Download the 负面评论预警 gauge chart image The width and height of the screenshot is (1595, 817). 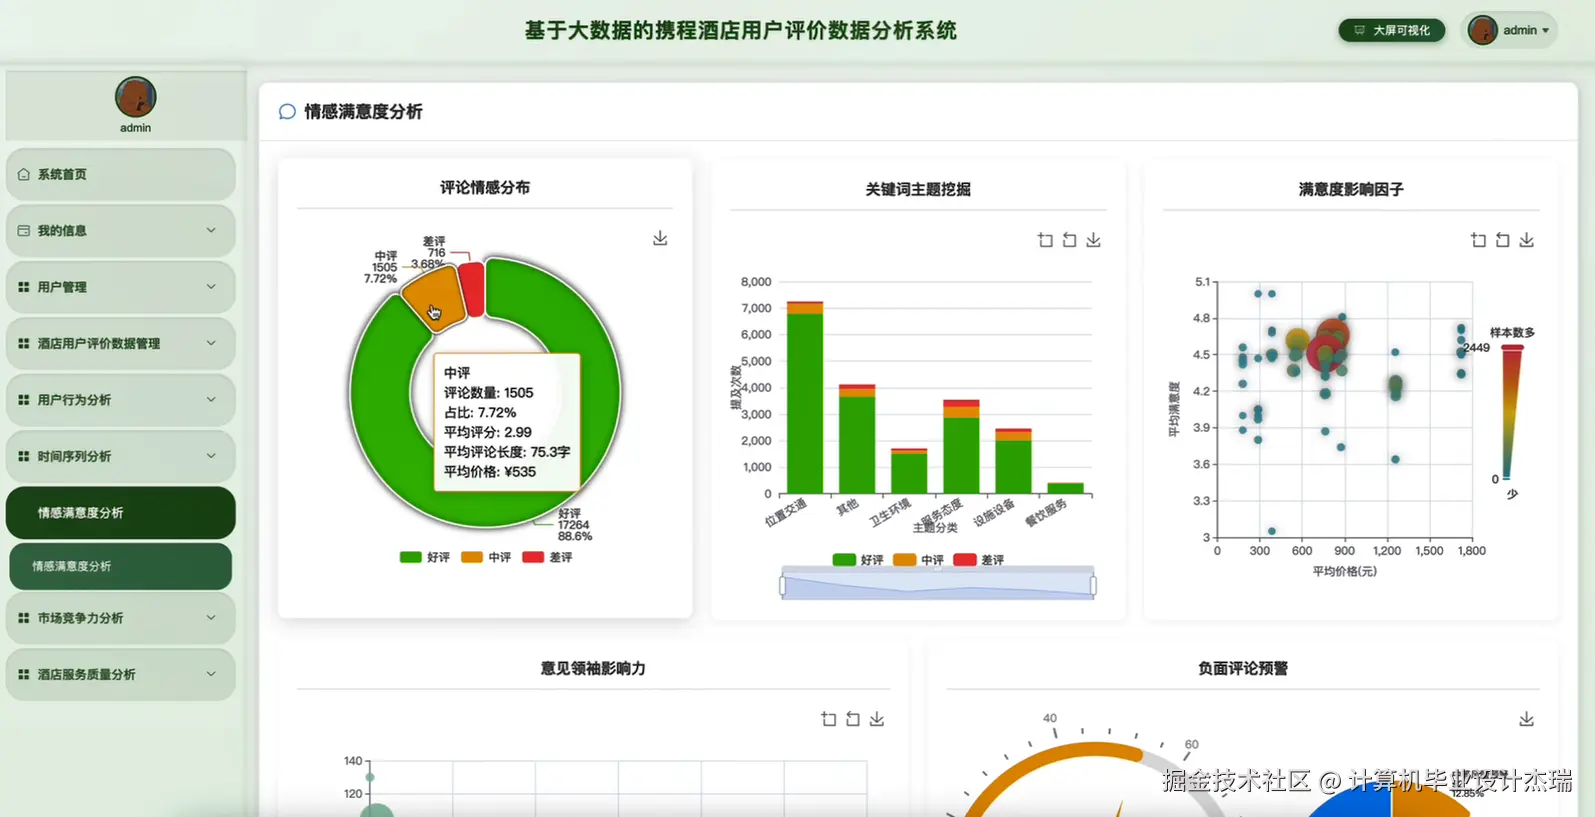coord(1526,719)
